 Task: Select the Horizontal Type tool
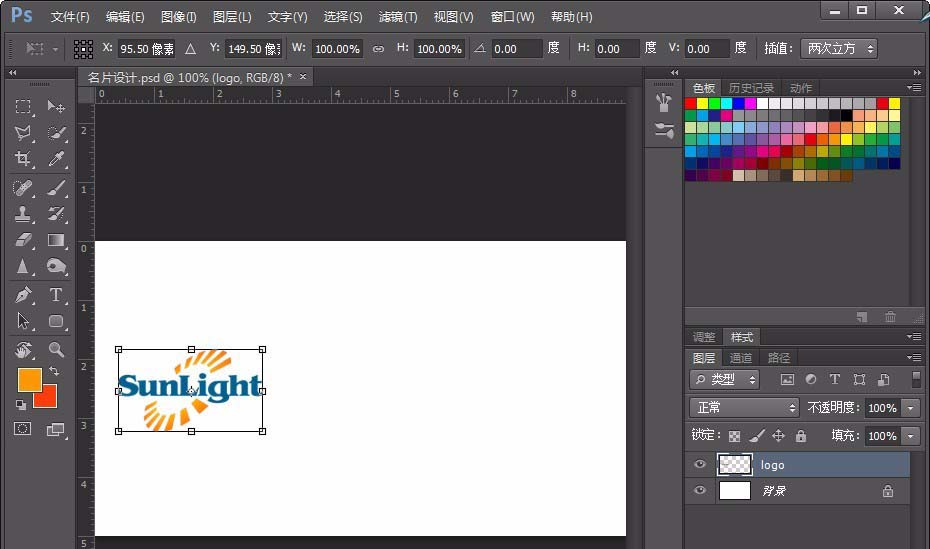pyautogui.click(x=56, y=294)
